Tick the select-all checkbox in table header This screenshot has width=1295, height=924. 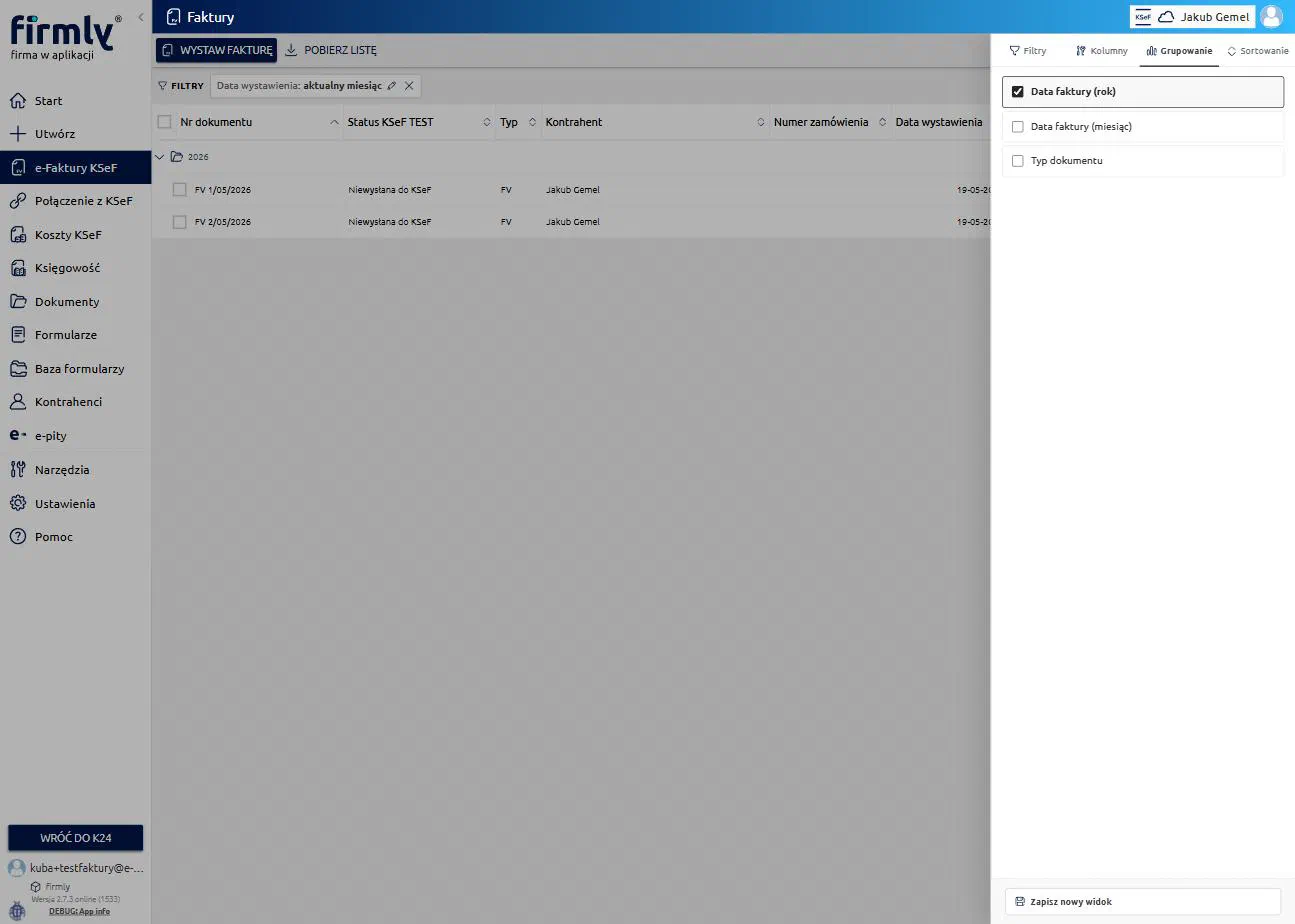pyautogui.click(x=165, y=122)
